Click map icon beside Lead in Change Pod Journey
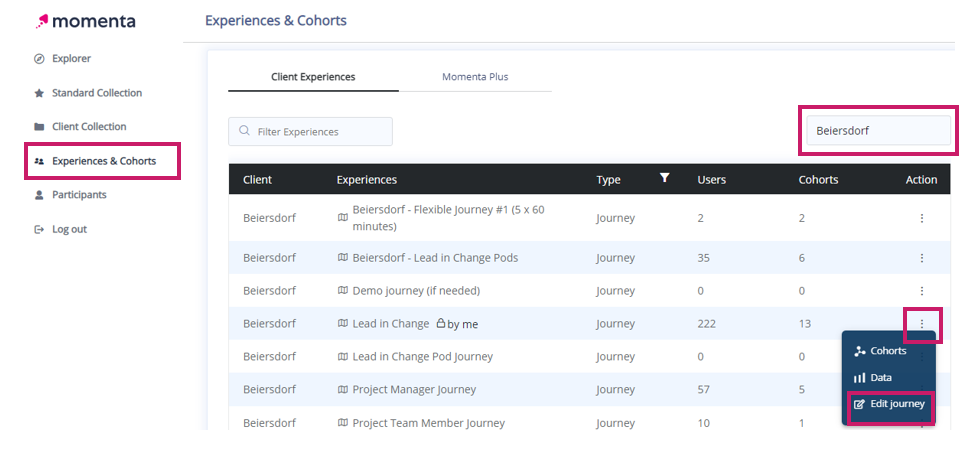971x452 pixels. coord(342,357)
